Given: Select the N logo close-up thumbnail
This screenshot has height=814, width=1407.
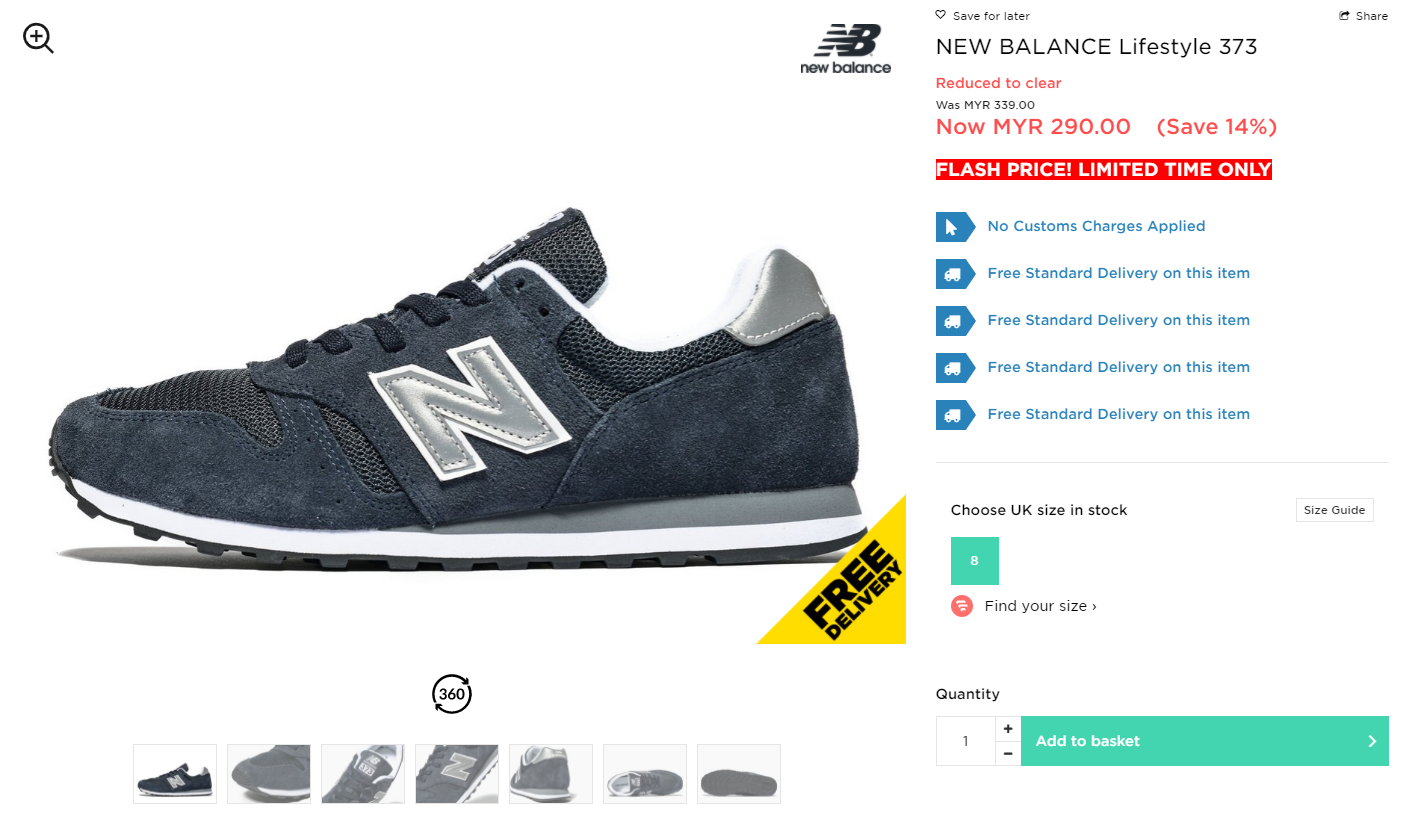Looking at the screenshot, I should pyautogui.click(x=457, y=774).
